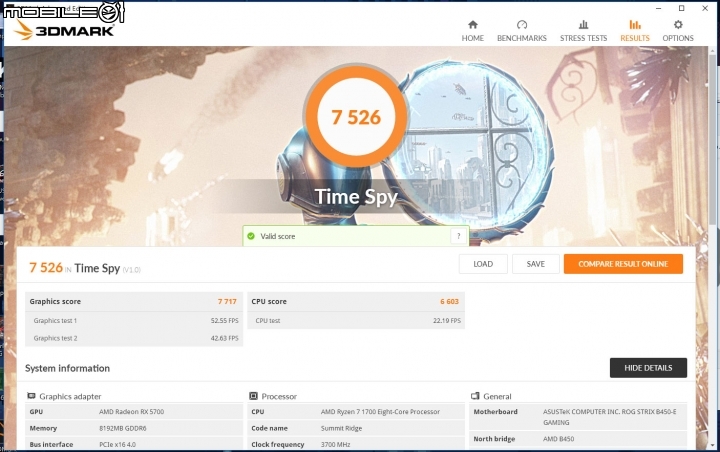Image resolution: width=720 pixels, height=452 pixels.
Task: Click Motherboard value ROG STRIX B450-E
Action: point(609,417)
